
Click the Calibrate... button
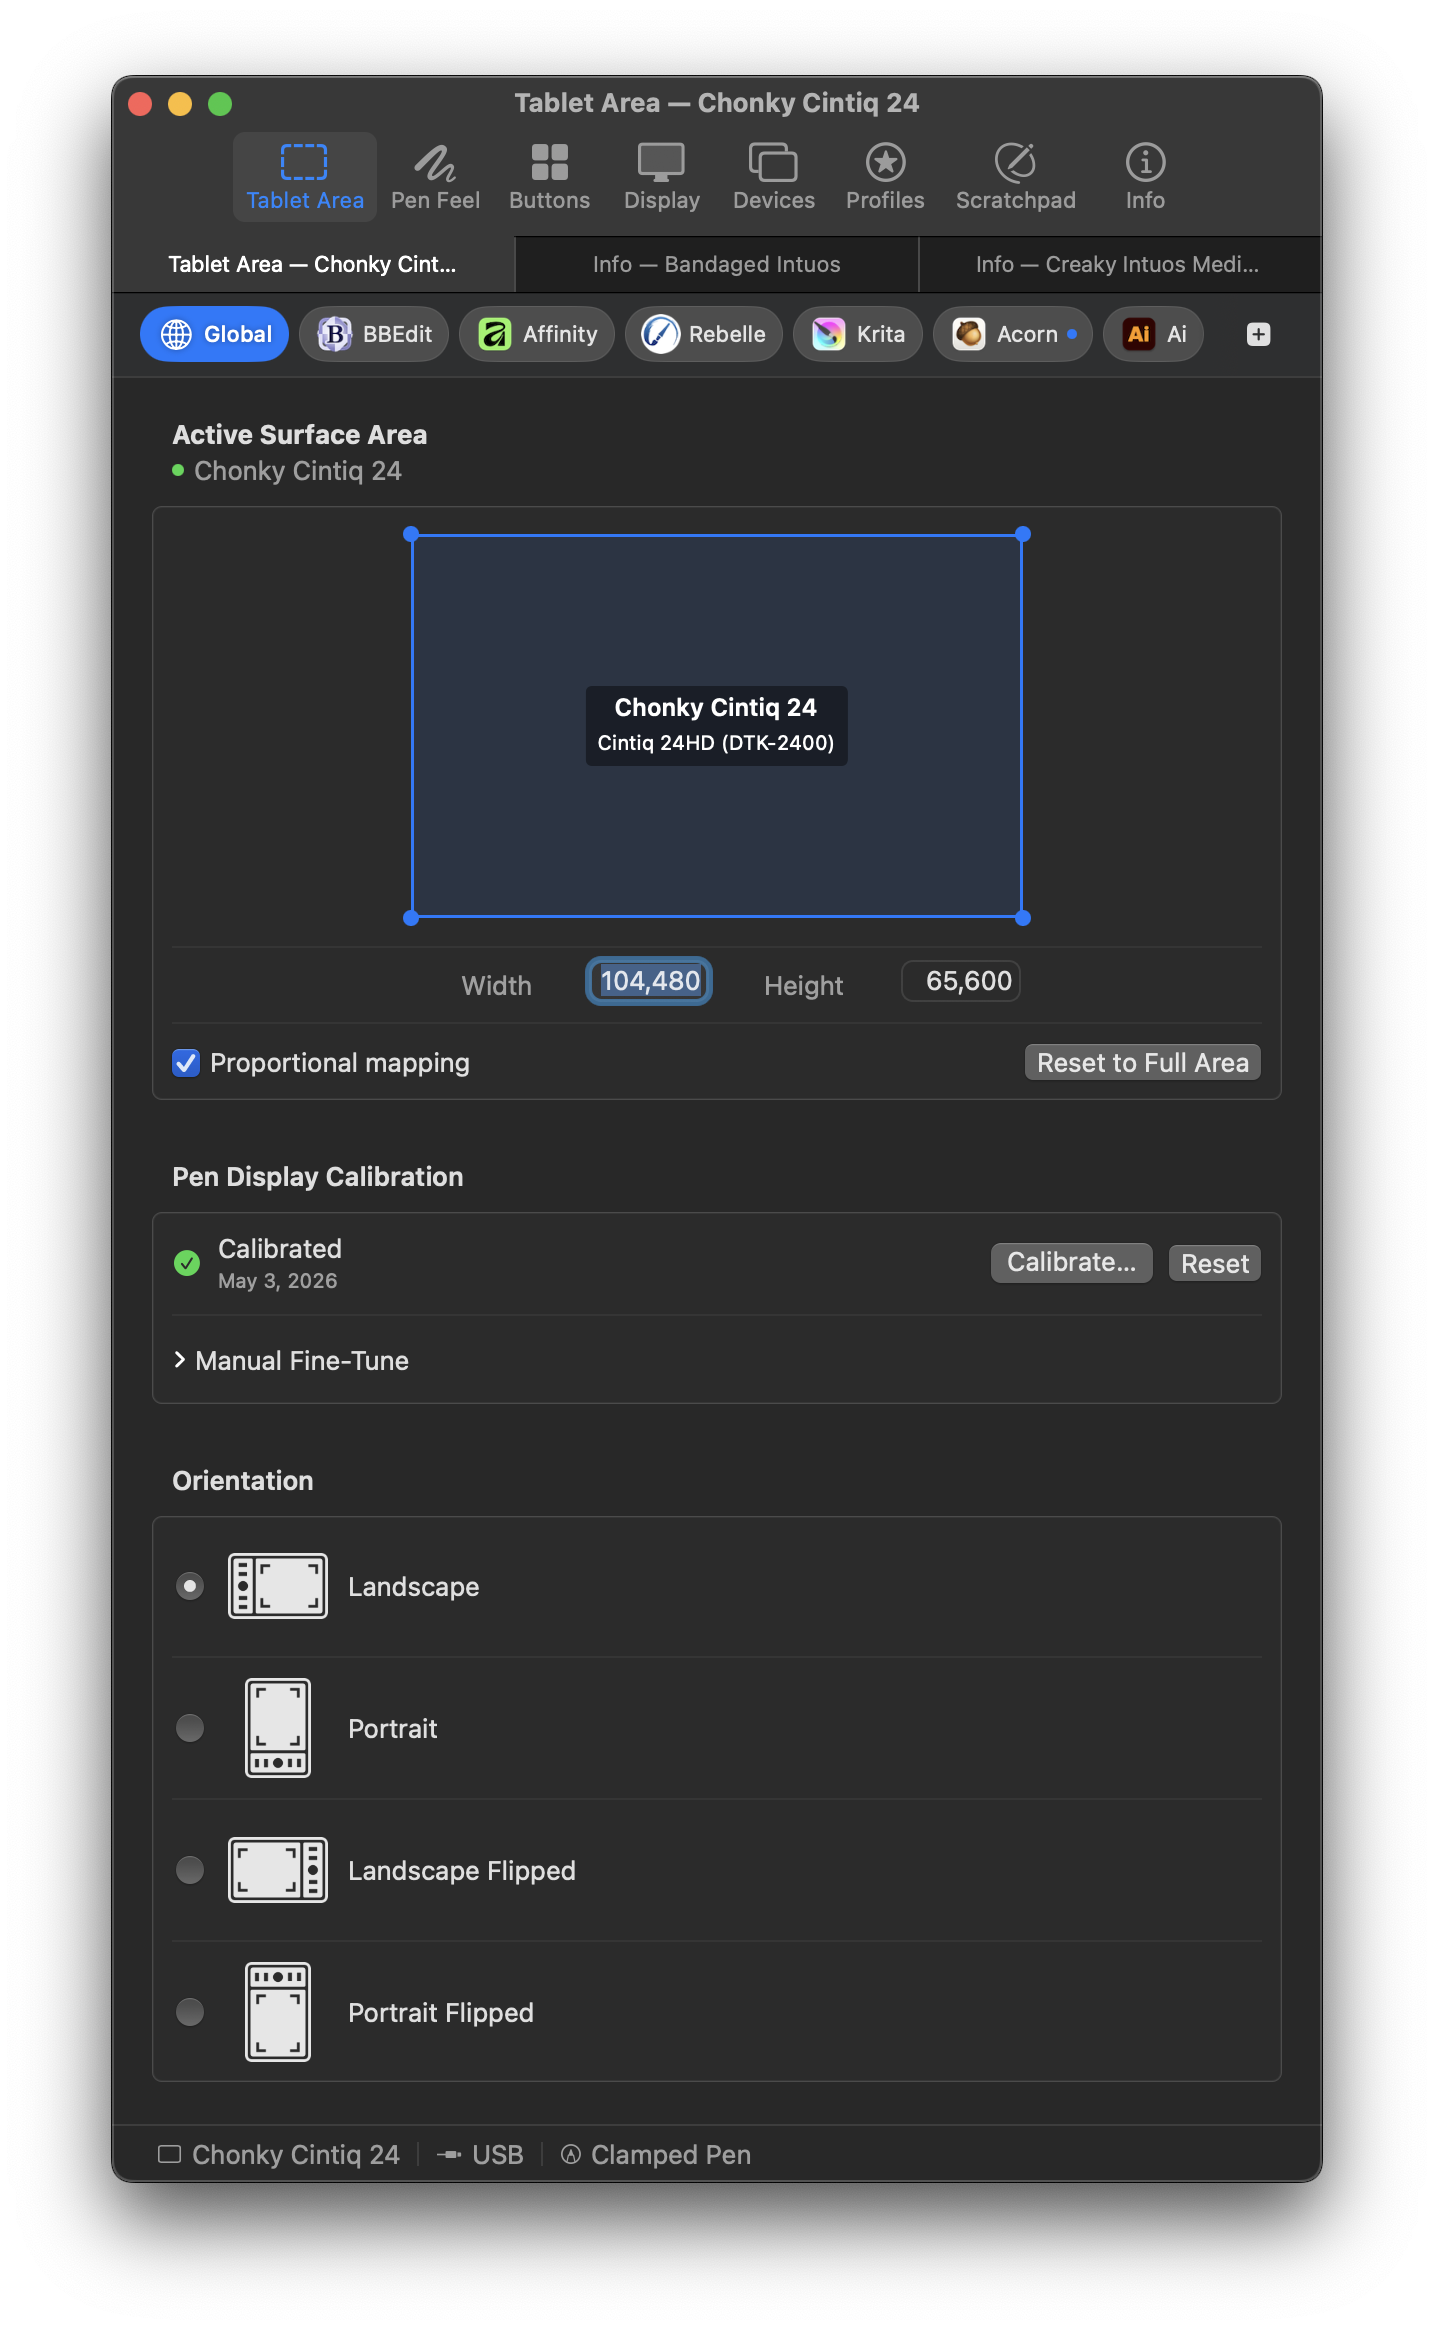(1072, 1263)
